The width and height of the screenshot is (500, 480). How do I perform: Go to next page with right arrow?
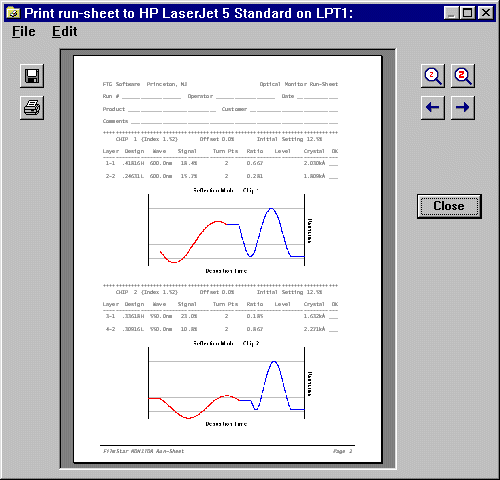click(x=463, y=108)
